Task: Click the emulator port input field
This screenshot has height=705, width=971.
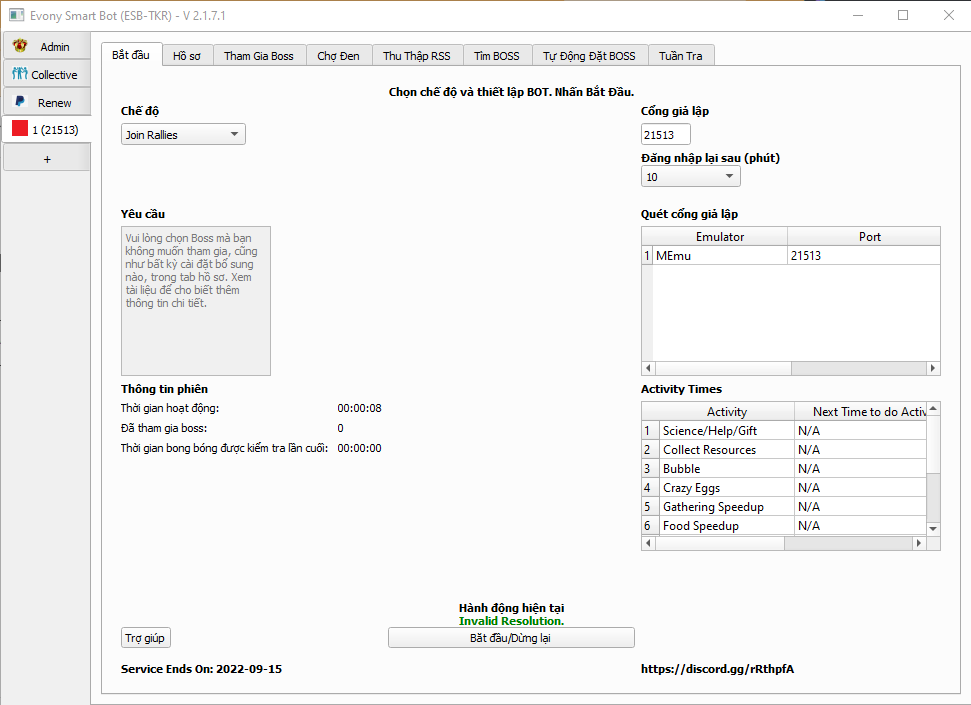Action: coord(665,135)
